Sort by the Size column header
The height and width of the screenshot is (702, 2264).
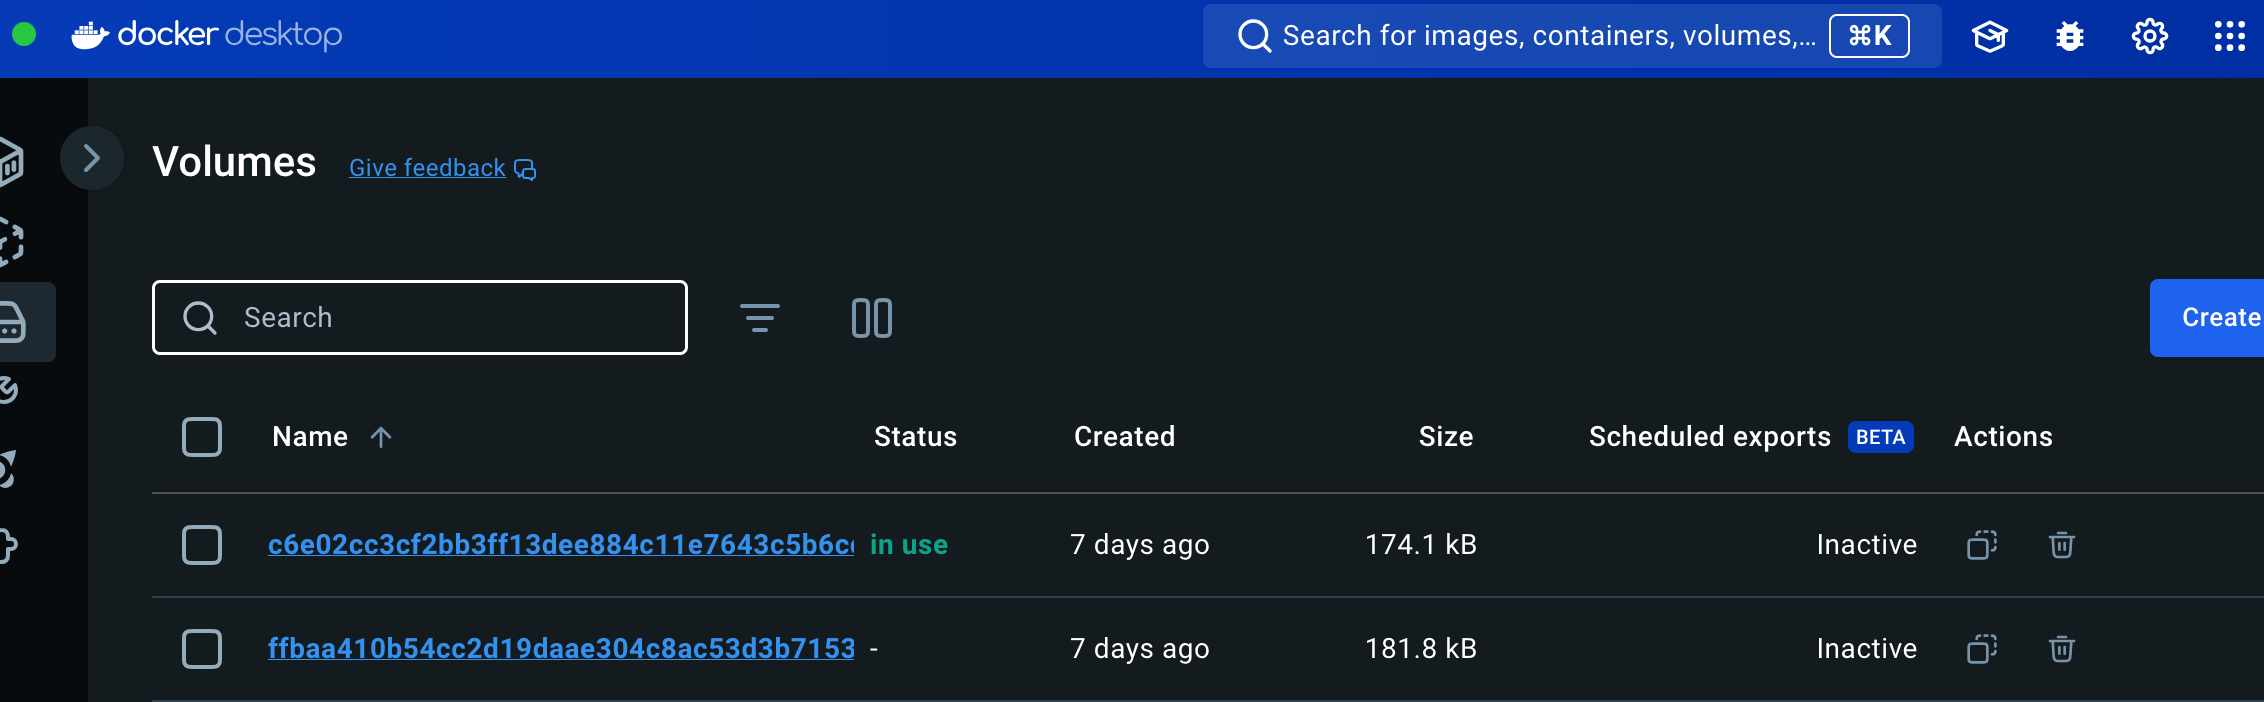[1446, 437]
